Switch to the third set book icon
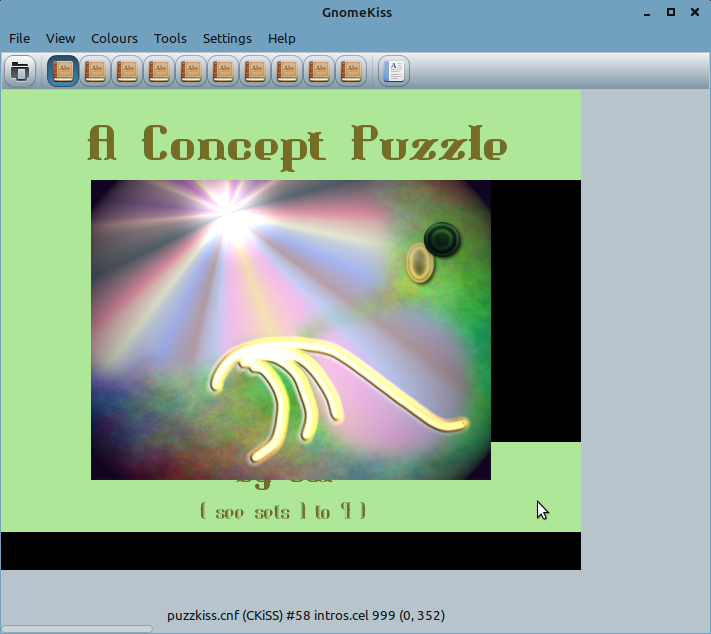The height and width of the screenshot is (634, 711). point(127,71)
